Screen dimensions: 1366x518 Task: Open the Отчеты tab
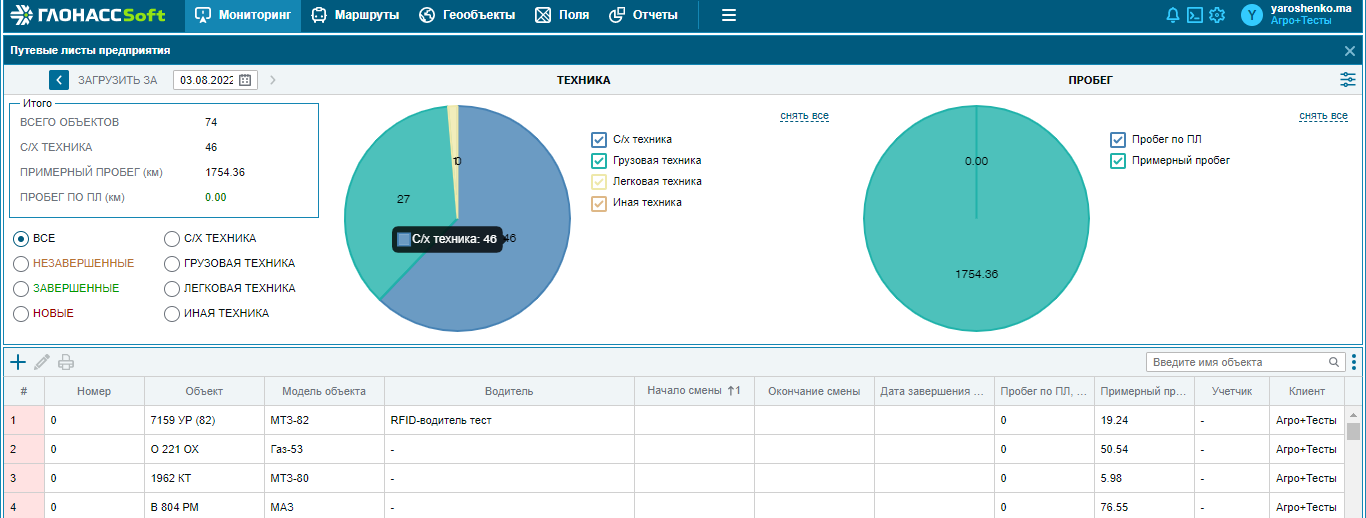tap(643, 15)
